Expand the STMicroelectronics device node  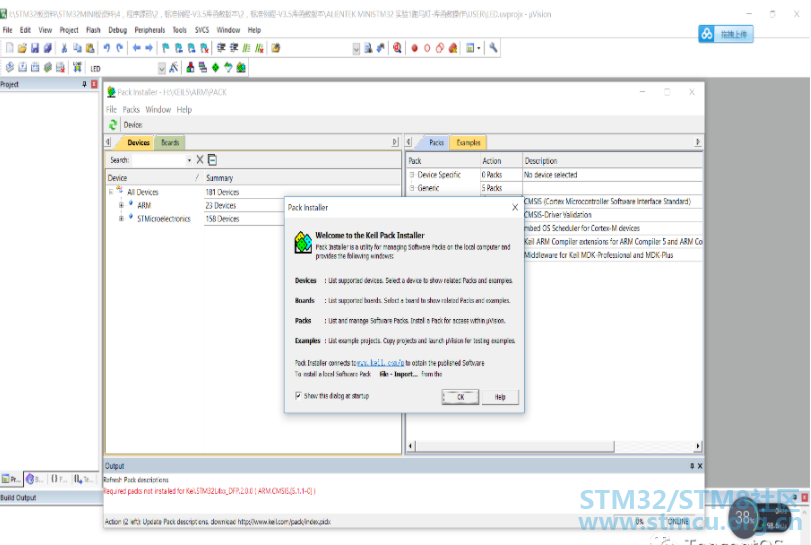121,219
